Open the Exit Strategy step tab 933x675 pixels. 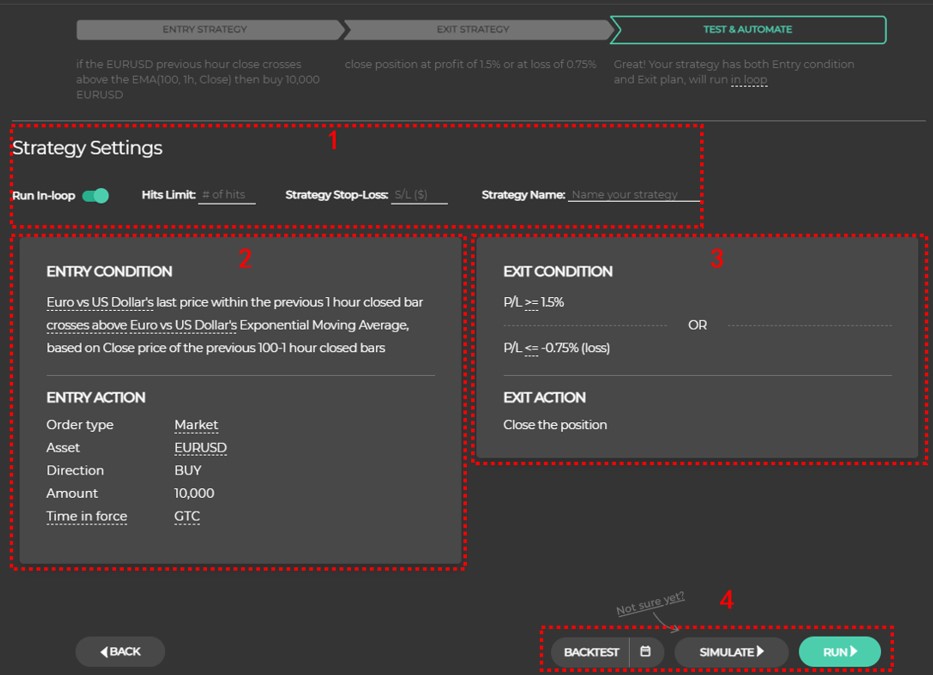point(473,30)
